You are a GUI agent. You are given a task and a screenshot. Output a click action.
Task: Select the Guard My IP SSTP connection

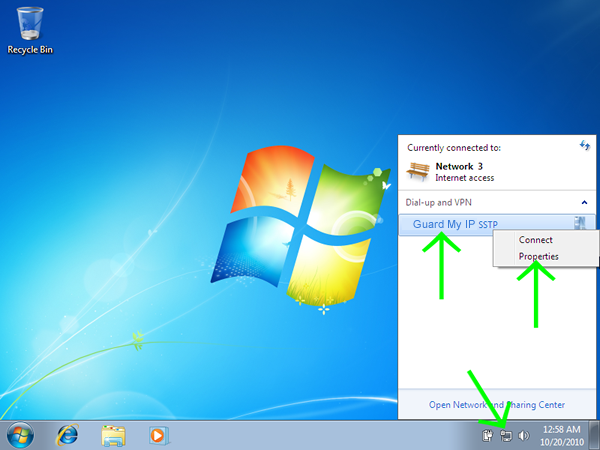[x=497, y=224]
